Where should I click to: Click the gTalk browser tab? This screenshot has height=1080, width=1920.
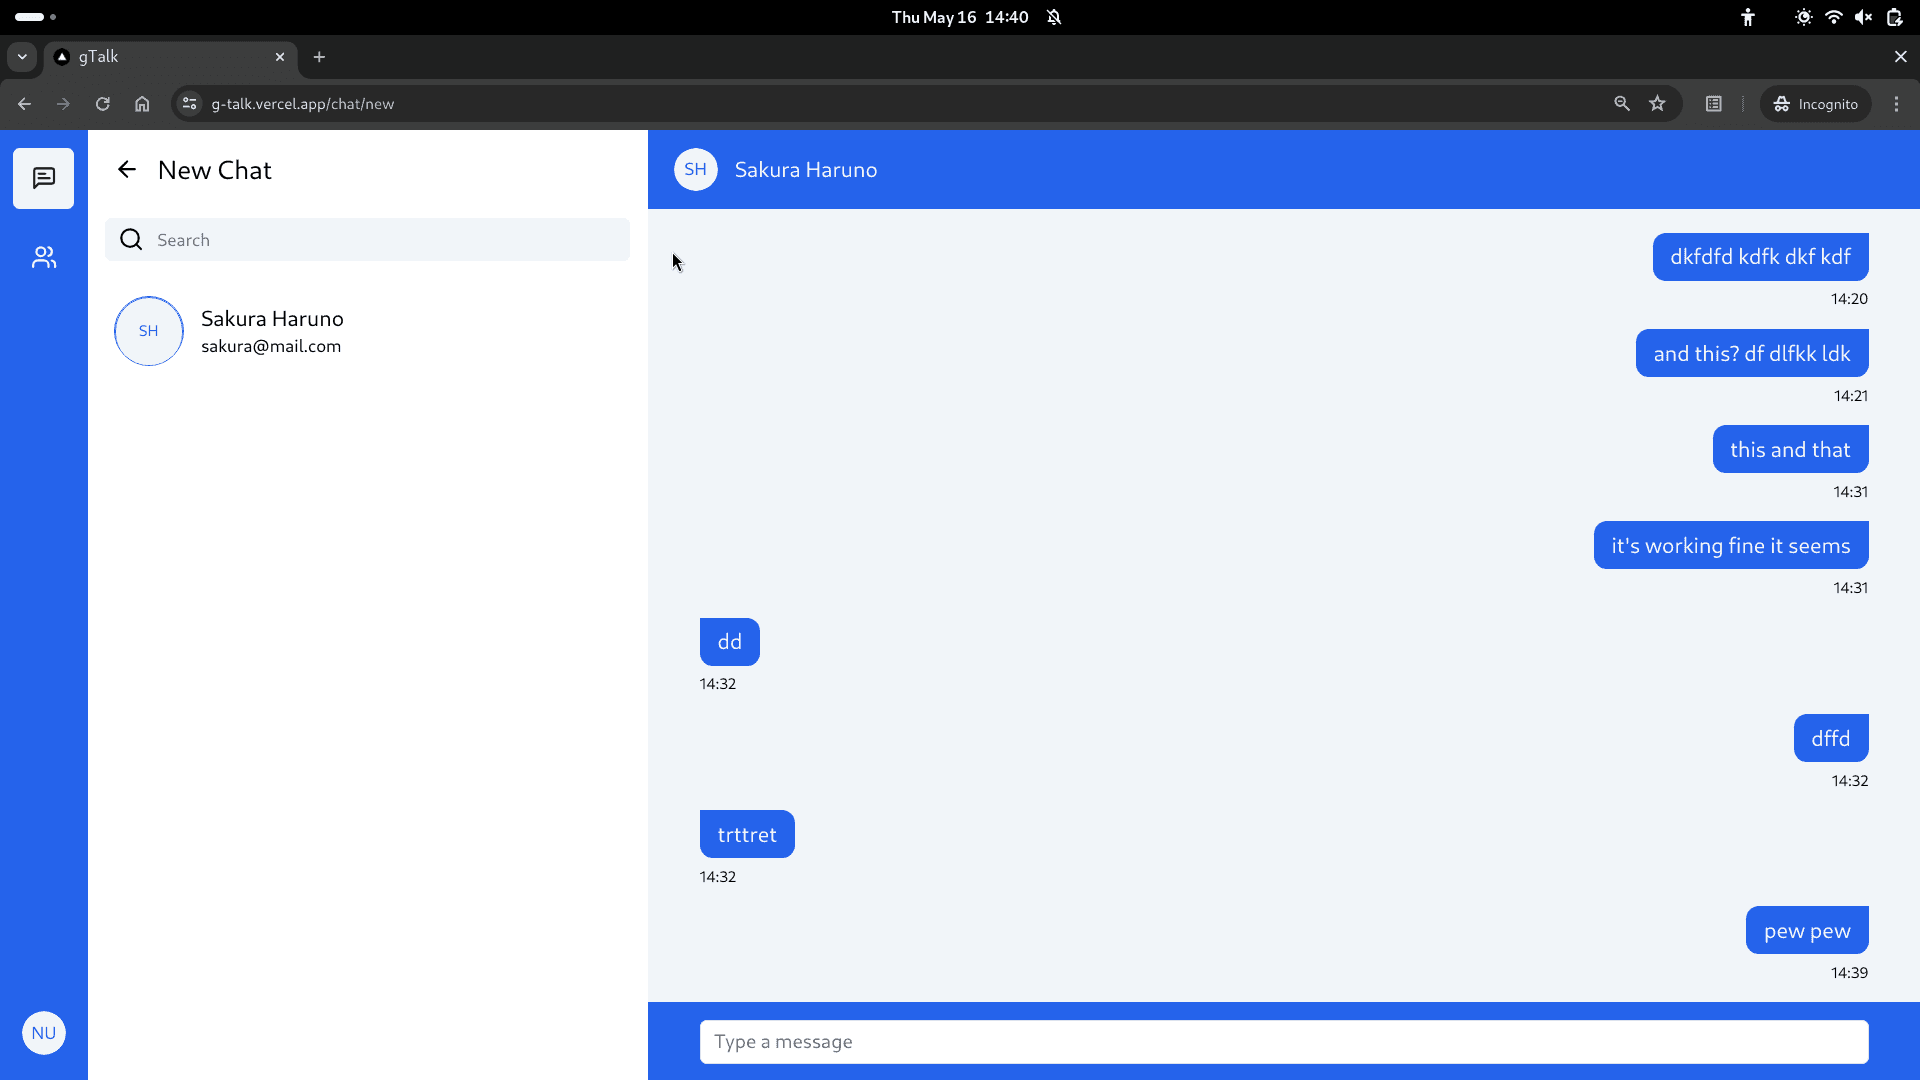(x=169, y=55)
